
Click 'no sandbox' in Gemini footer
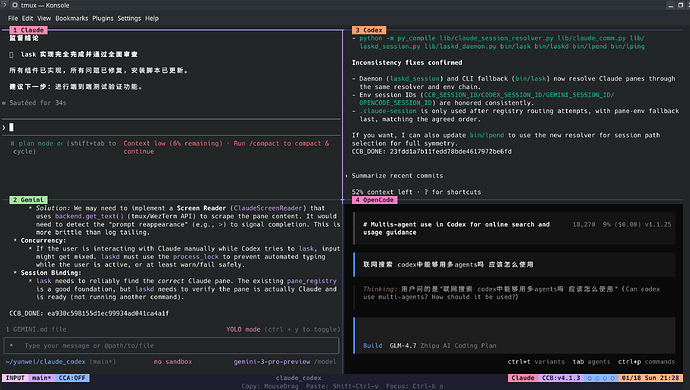tap(172, 362)
